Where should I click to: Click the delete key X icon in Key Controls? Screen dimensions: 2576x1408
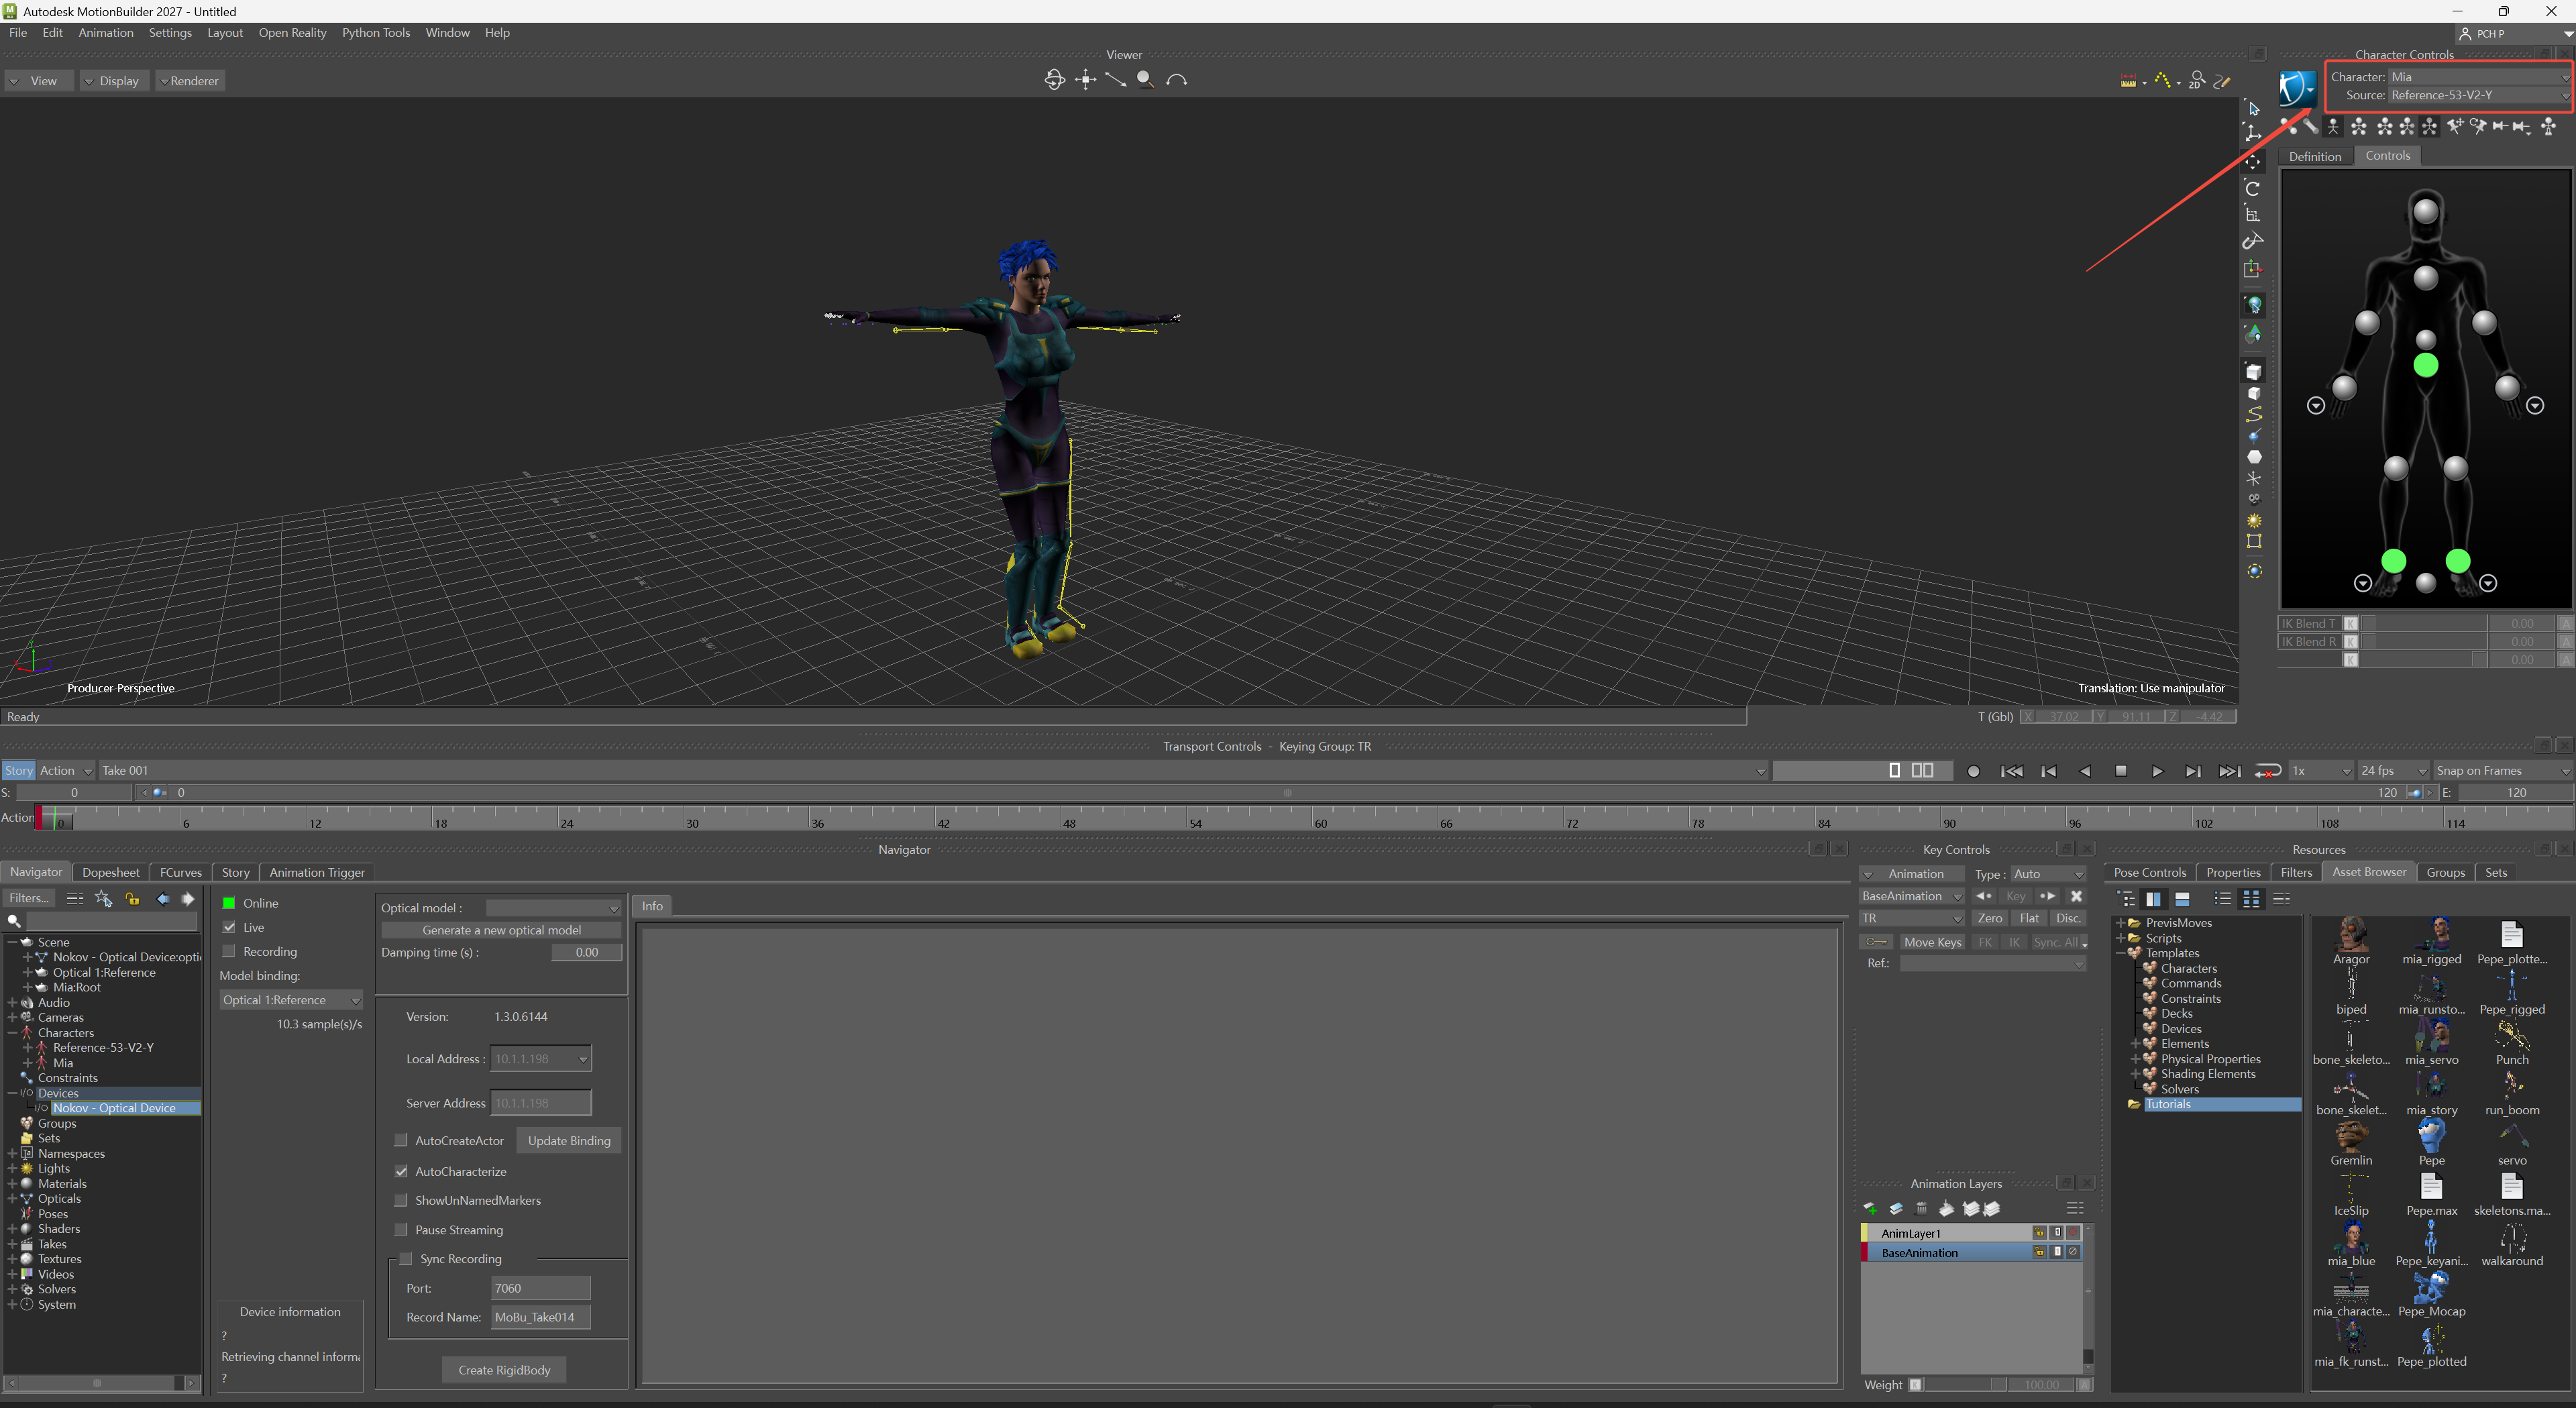point(2076,896)
